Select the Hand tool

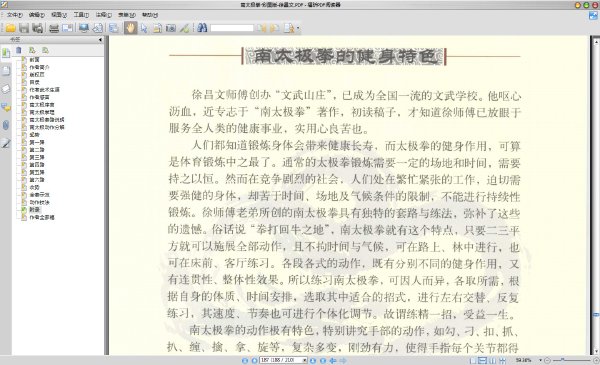point(130,28)
